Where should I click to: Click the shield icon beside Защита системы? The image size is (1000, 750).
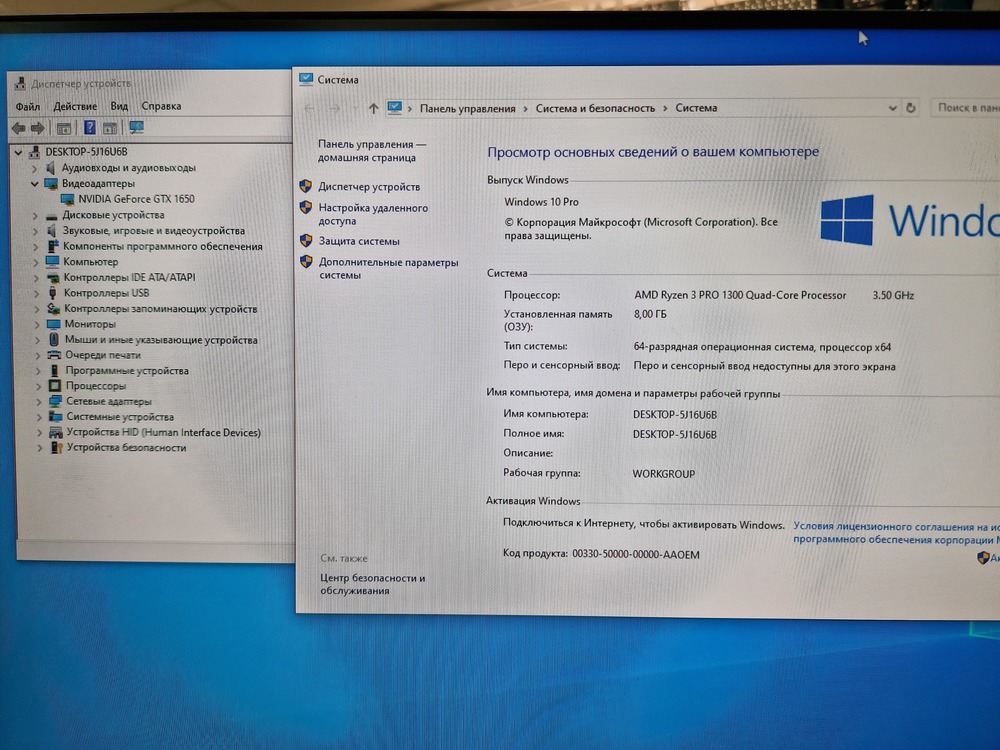[x=306, y=240]
